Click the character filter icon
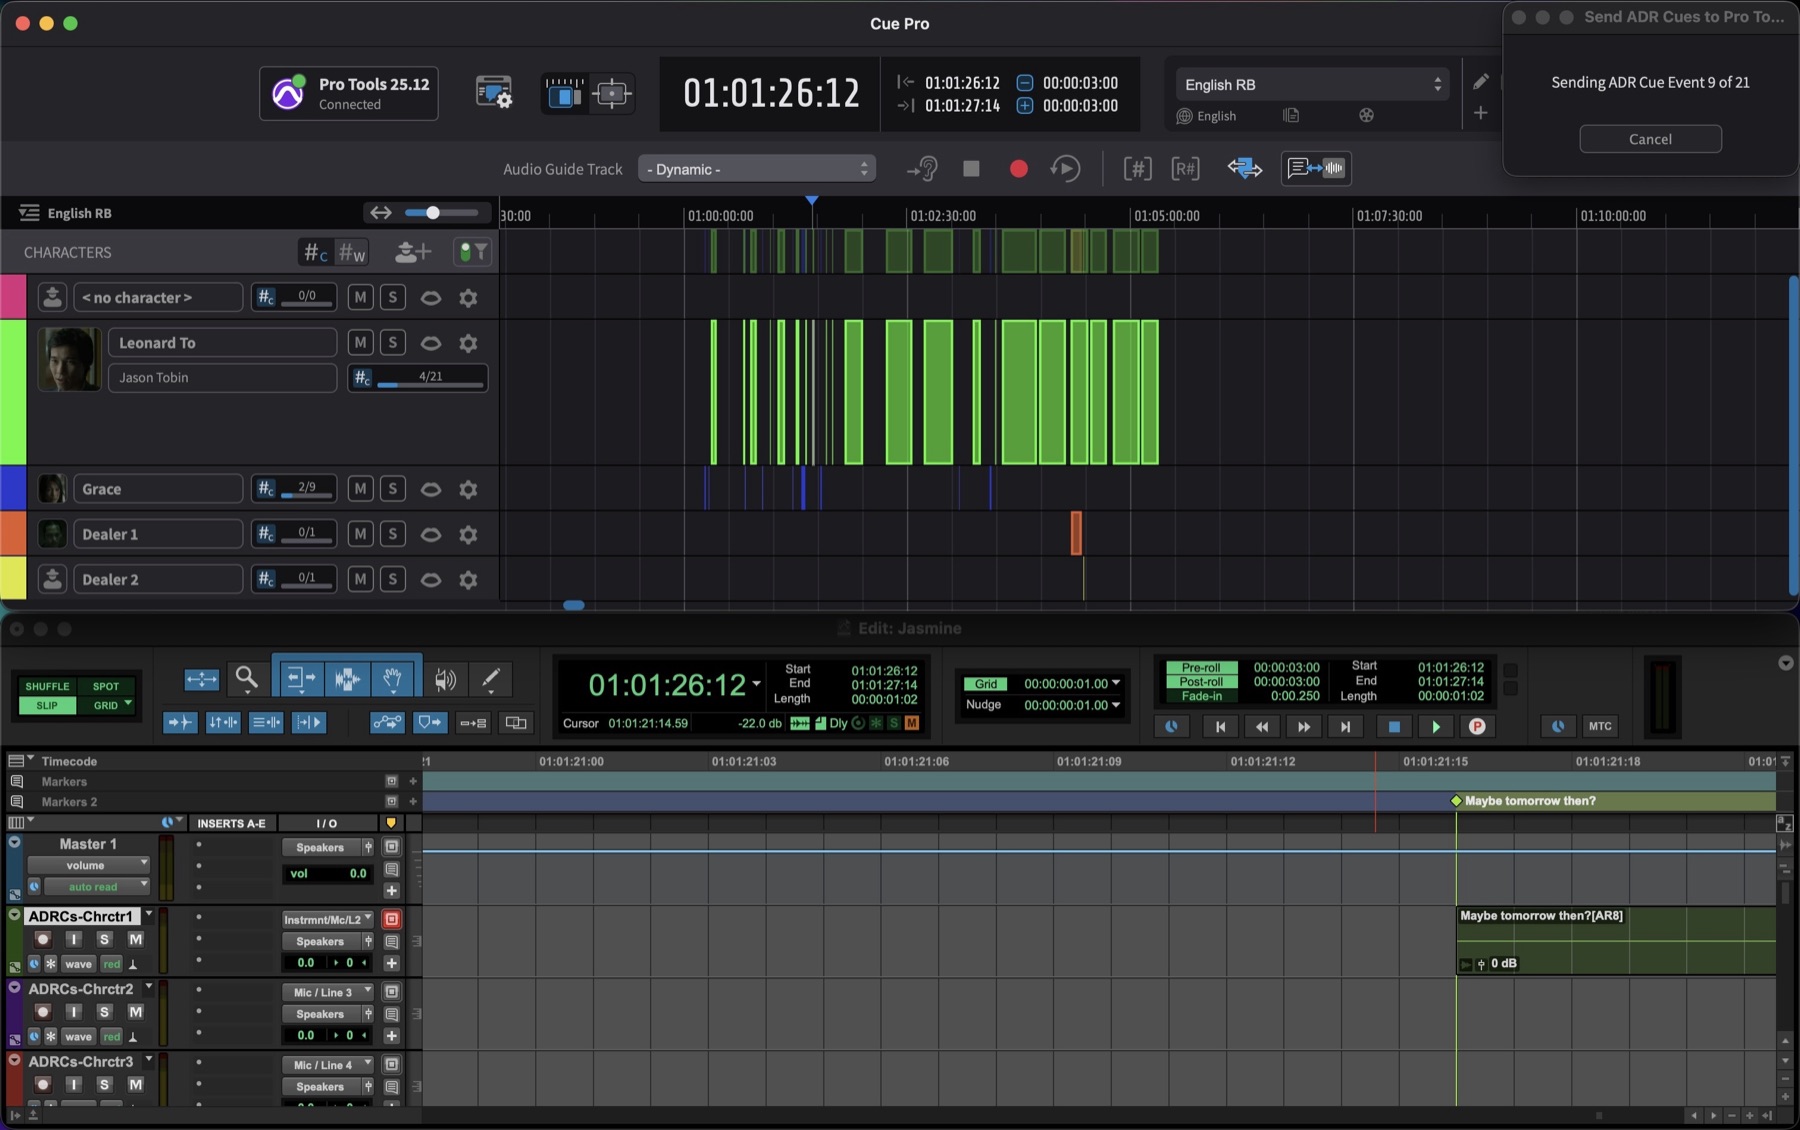Viewport: 1800px width, 1130px height. pyautogui.click(x=472, y=252)
